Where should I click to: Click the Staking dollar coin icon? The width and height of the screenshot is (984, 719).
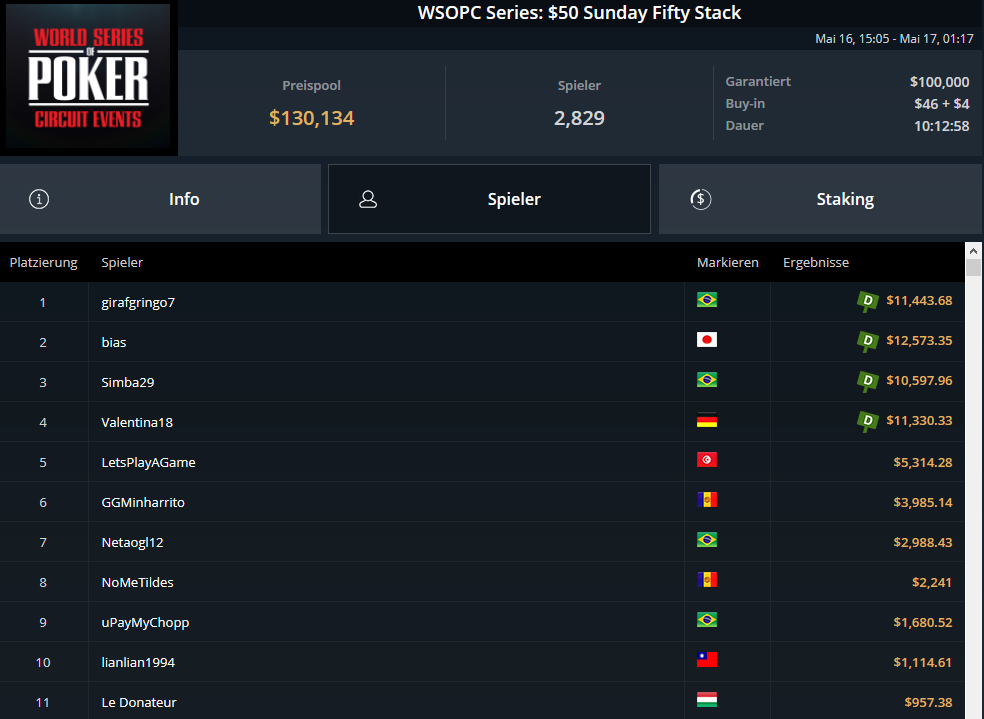point(700,200)
